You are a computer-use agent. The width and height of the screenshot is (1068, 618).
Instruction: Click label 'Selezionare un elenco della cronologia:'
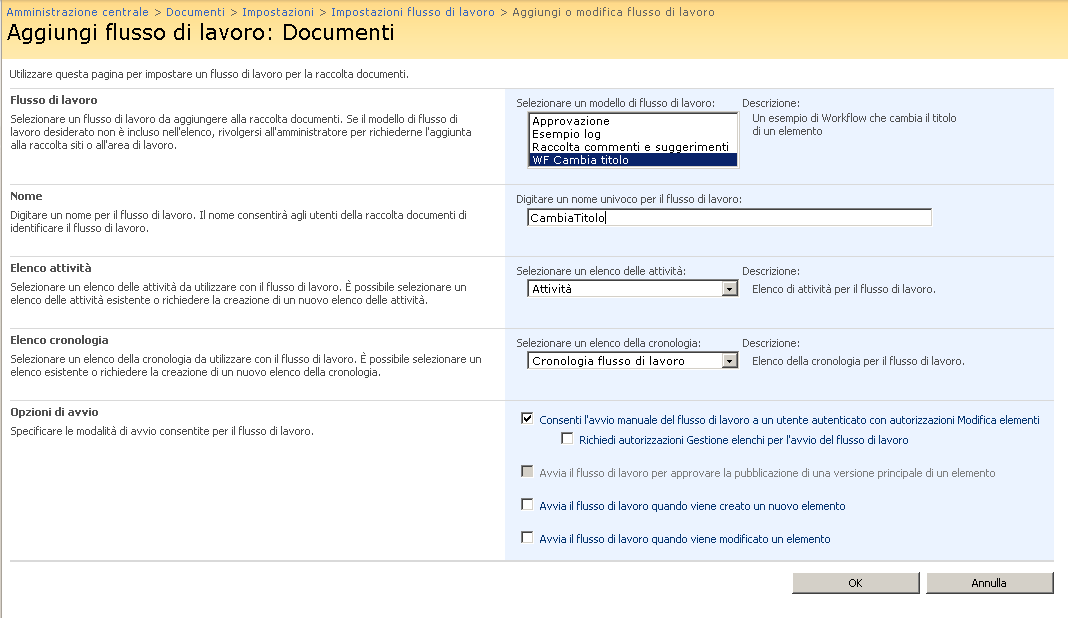coord(608,343)
